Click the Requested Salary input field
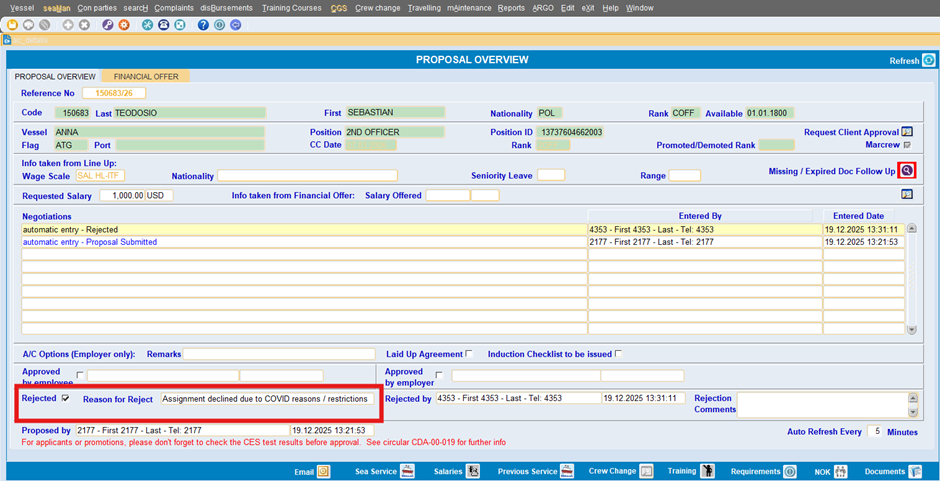 click(x=122, y=195)
